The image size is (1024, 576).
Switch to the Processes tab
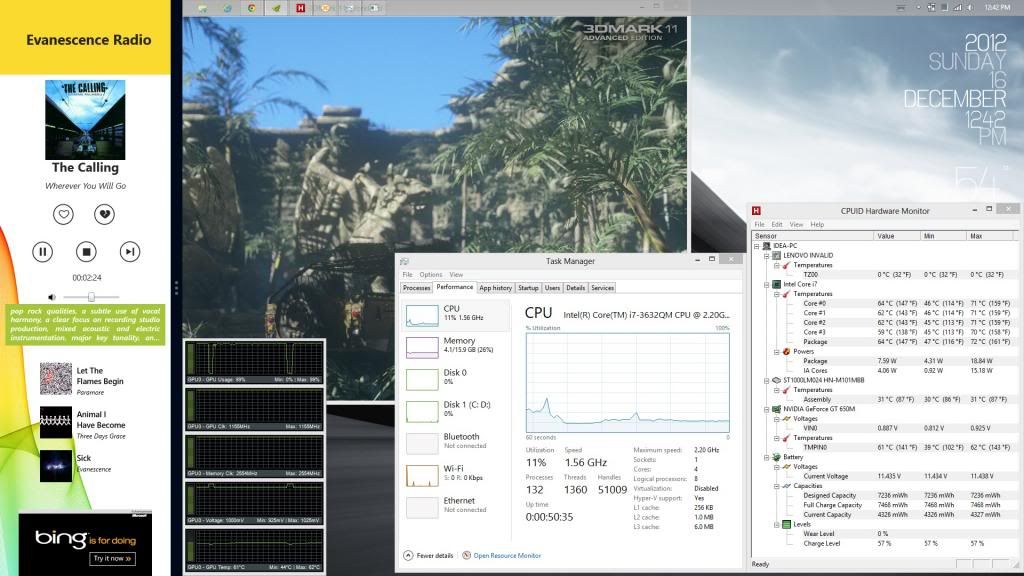(x=416, y=288)
